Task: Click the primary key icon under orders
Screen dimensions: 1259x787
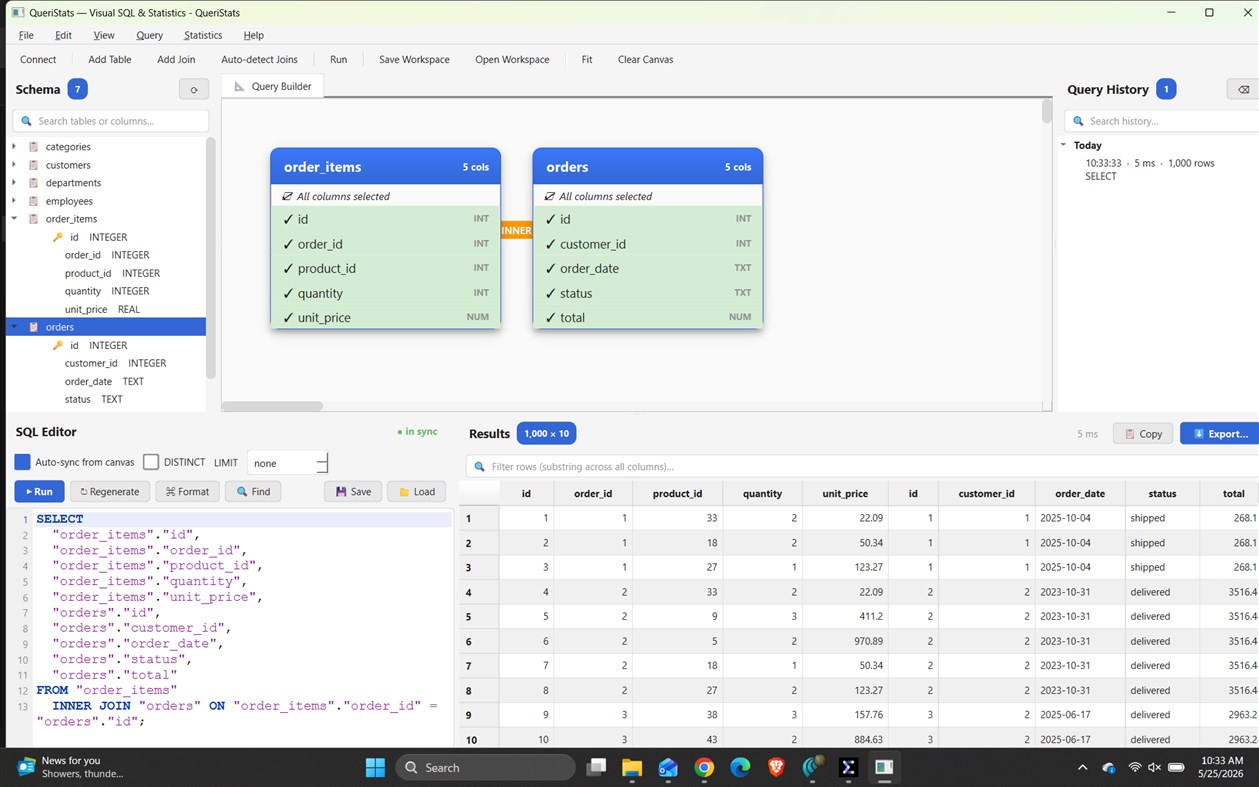Action: pyautogui.click(x=58, y=345)
